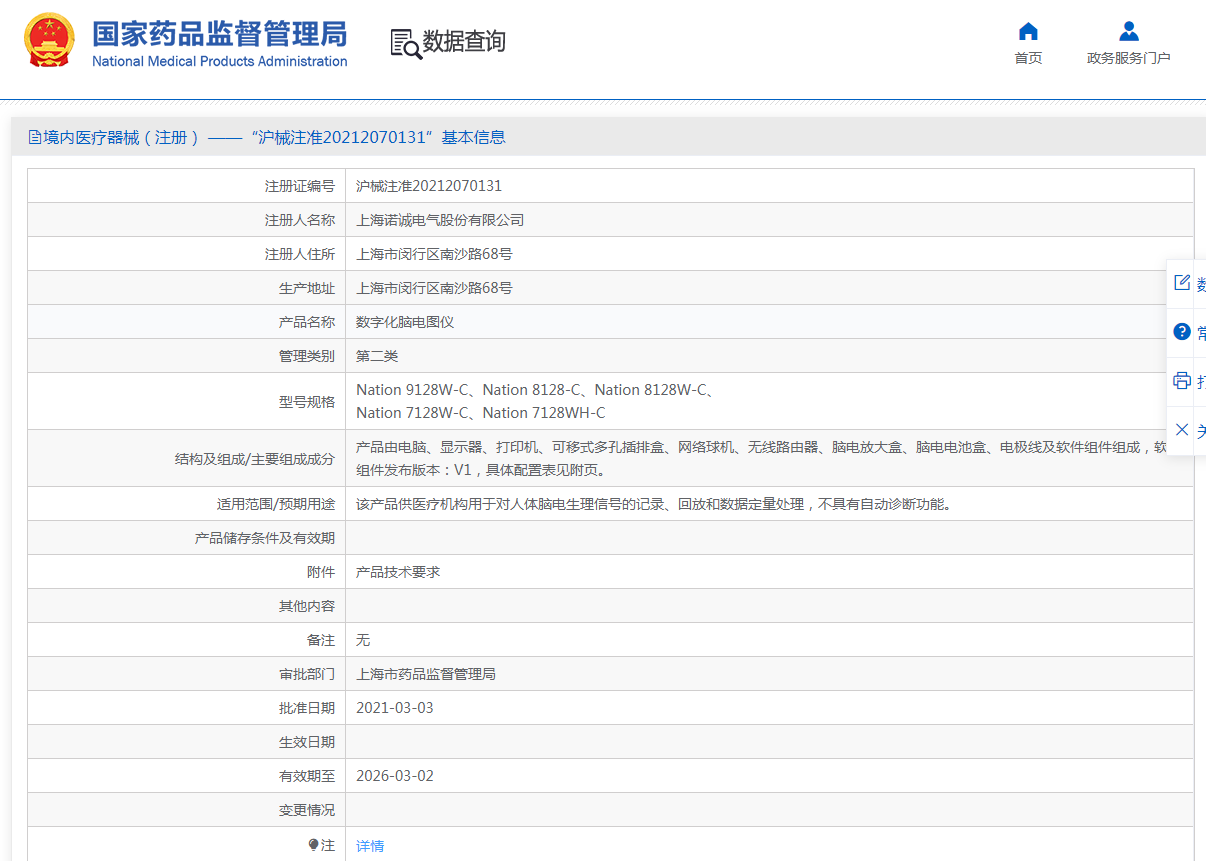Viewport: 1206px width, 861px height.
Task: Click the document icon before 境内医疗器械
Action: tap(35, 138)
